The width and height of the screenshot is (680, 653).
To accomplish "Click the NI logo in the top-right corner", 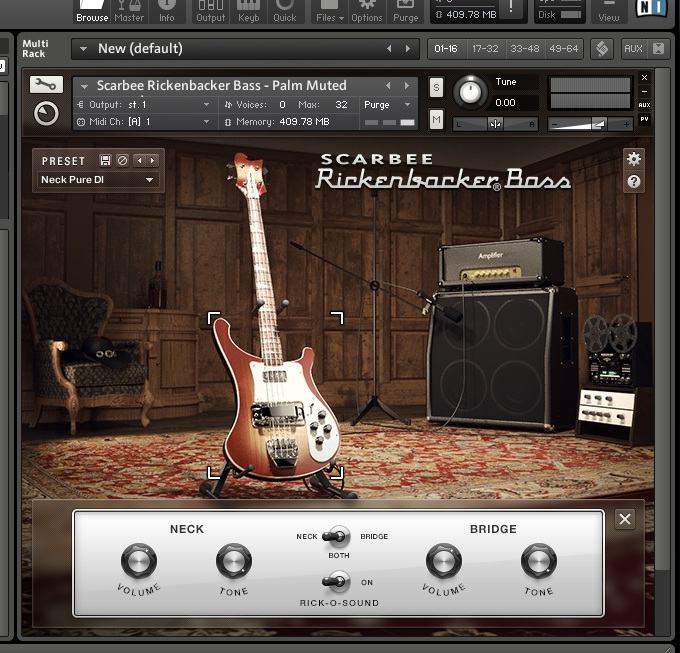I will tap(651, 9).
